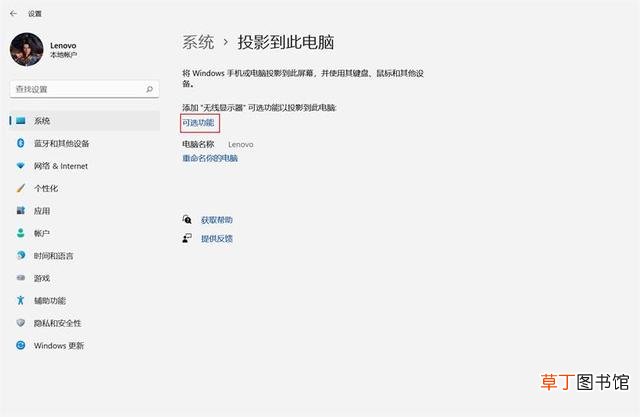Click the 投影到此电脑 page title
Viewport: 640px width, 417px height.
[x=286, y=42]
